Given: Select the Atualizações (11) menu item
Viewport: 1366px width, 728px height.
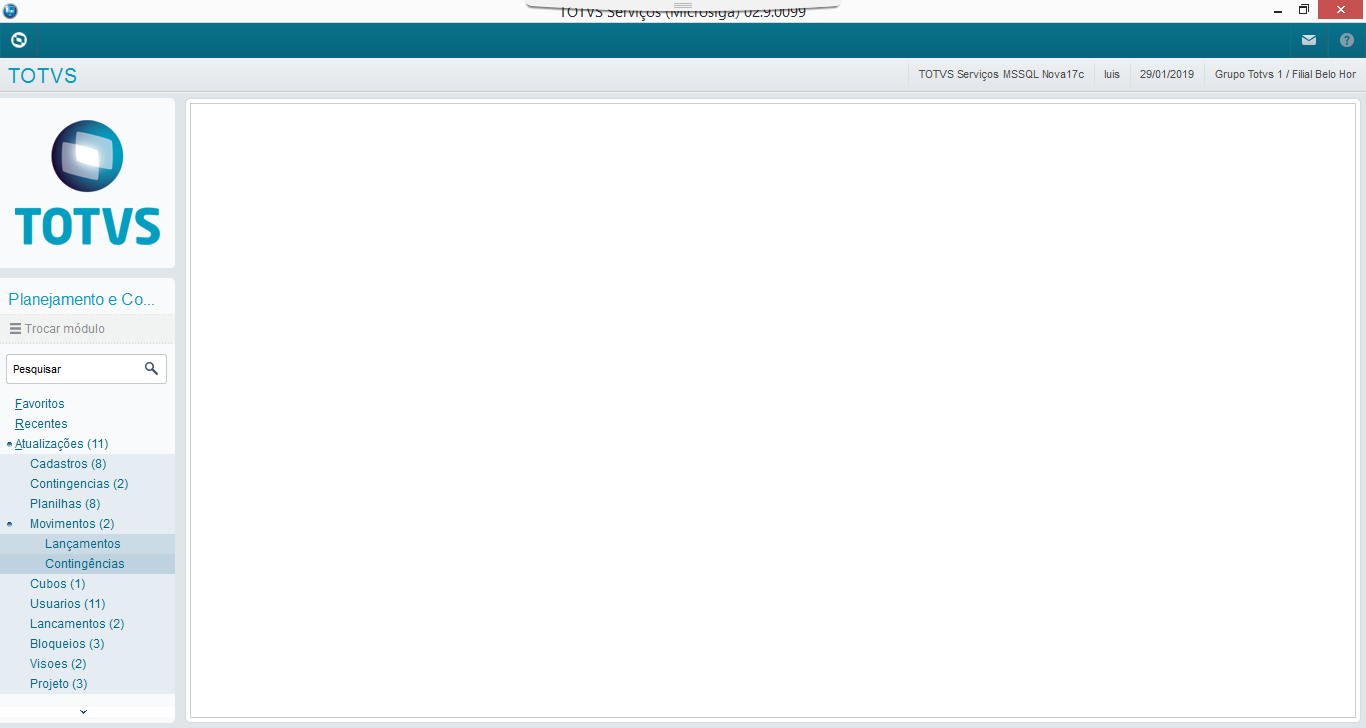Looking at the screenshot, I should coord(61,444).
